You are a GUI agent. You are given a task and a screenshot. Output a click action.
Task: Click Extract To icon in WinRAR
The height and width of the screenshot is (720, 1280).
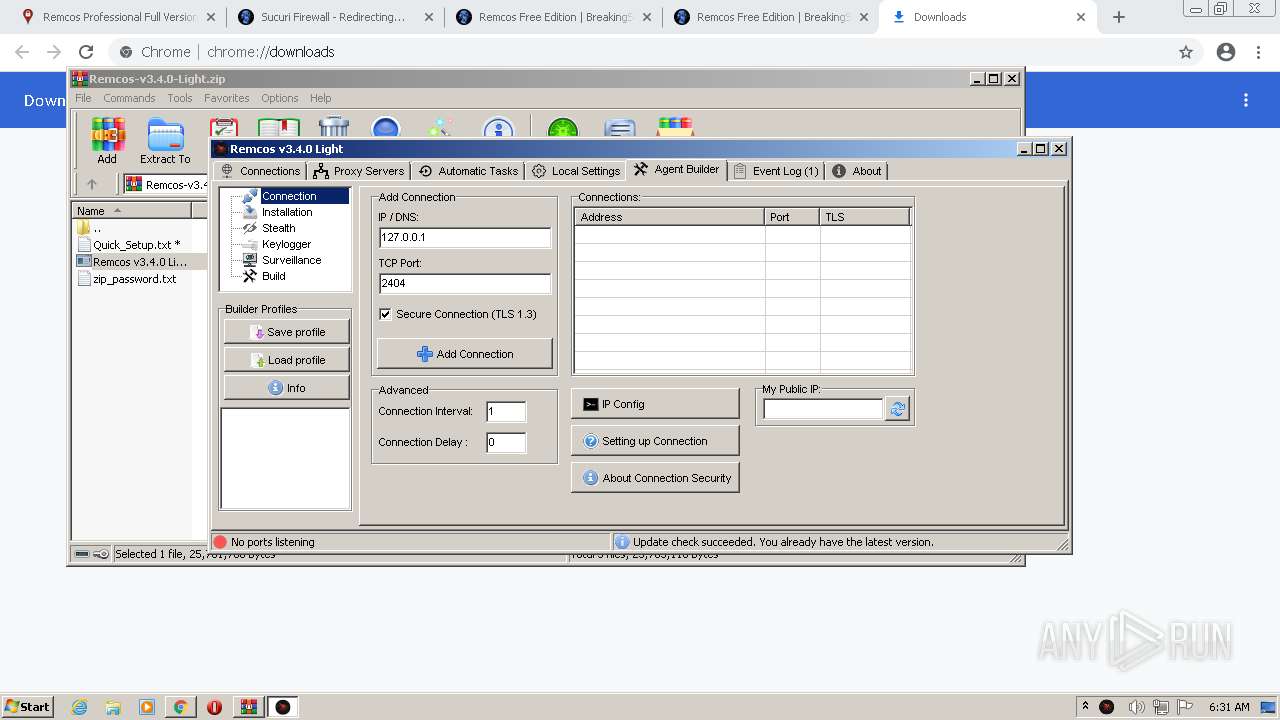click(x=165, y=140)
